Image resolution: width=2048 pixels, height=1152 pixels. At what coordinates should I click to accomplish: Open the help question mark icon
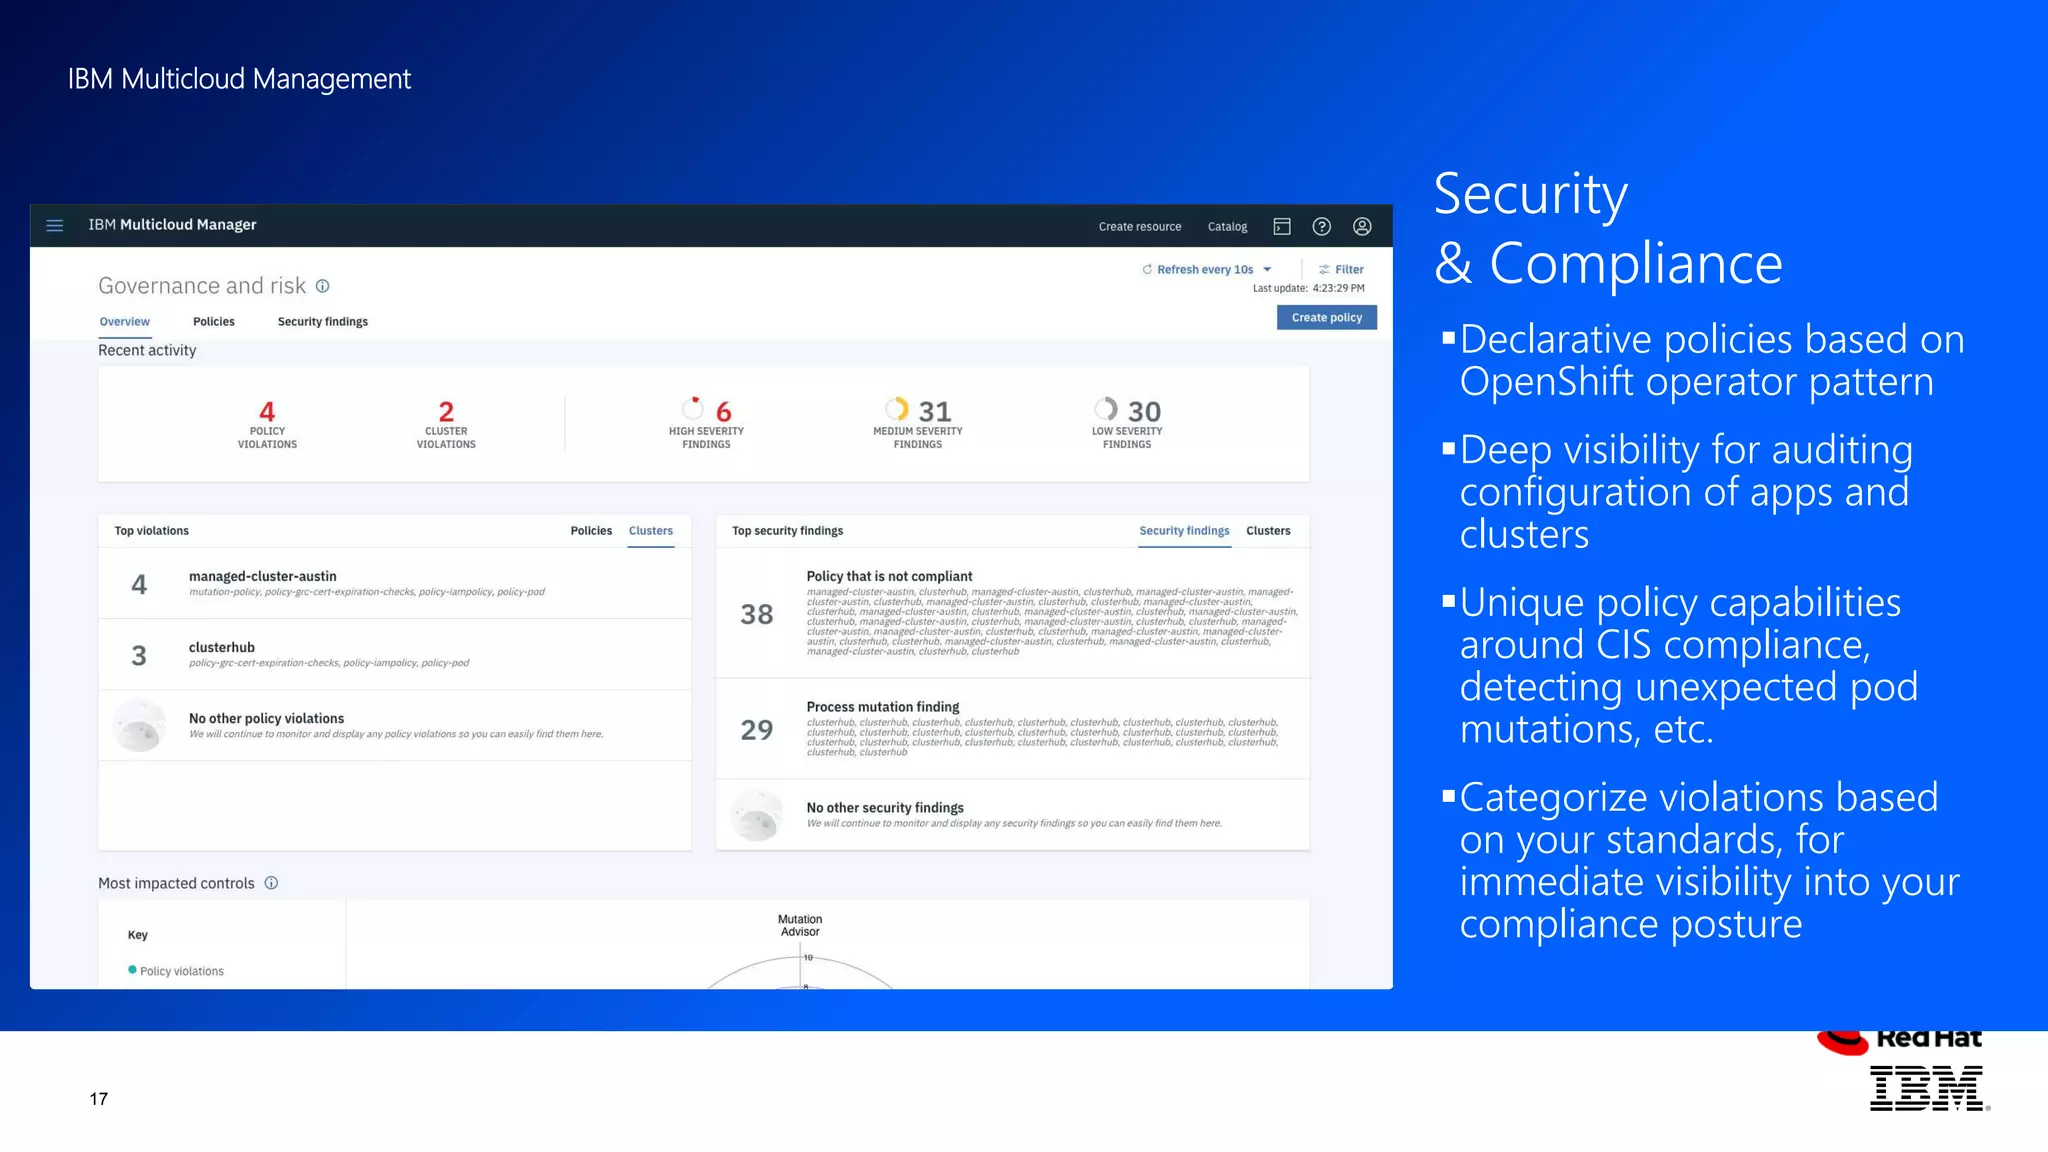click(1322, 227)
